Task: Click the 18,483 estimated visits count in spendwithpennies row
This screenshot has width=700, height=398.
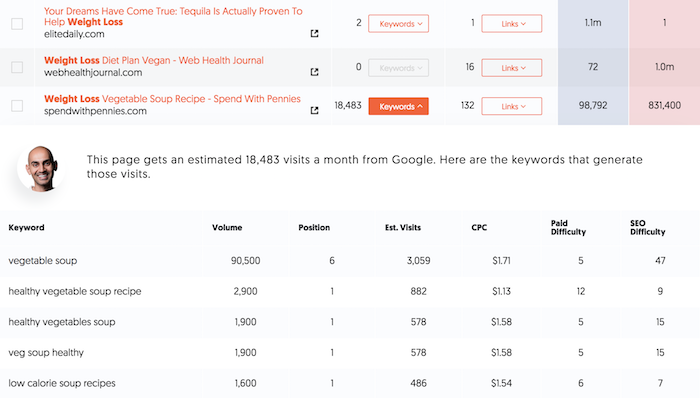Action: tap(348, 105)
